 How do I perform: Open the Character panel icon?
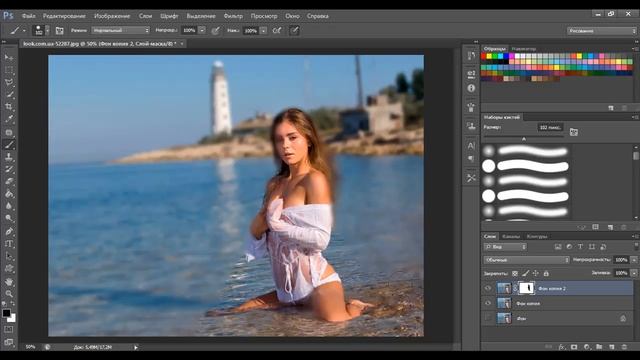click(x=471, y=146)
